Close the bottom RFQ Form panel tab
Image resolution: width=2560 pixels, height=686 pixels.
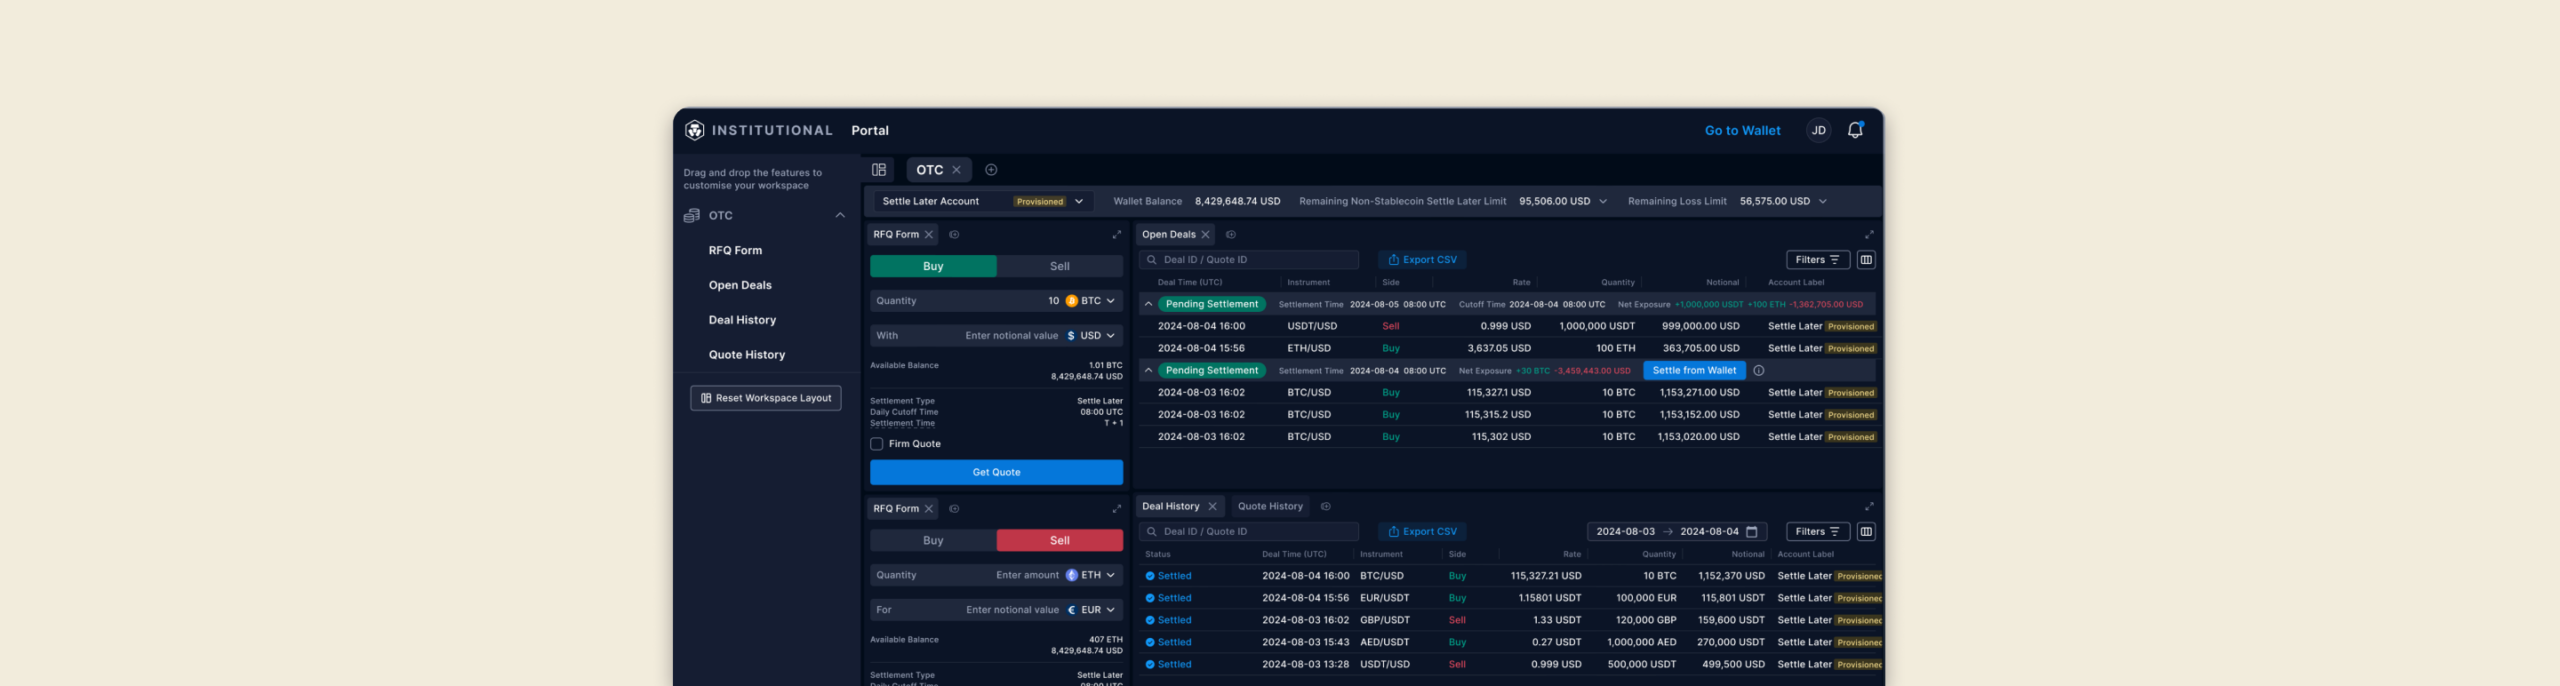(929, 509)
